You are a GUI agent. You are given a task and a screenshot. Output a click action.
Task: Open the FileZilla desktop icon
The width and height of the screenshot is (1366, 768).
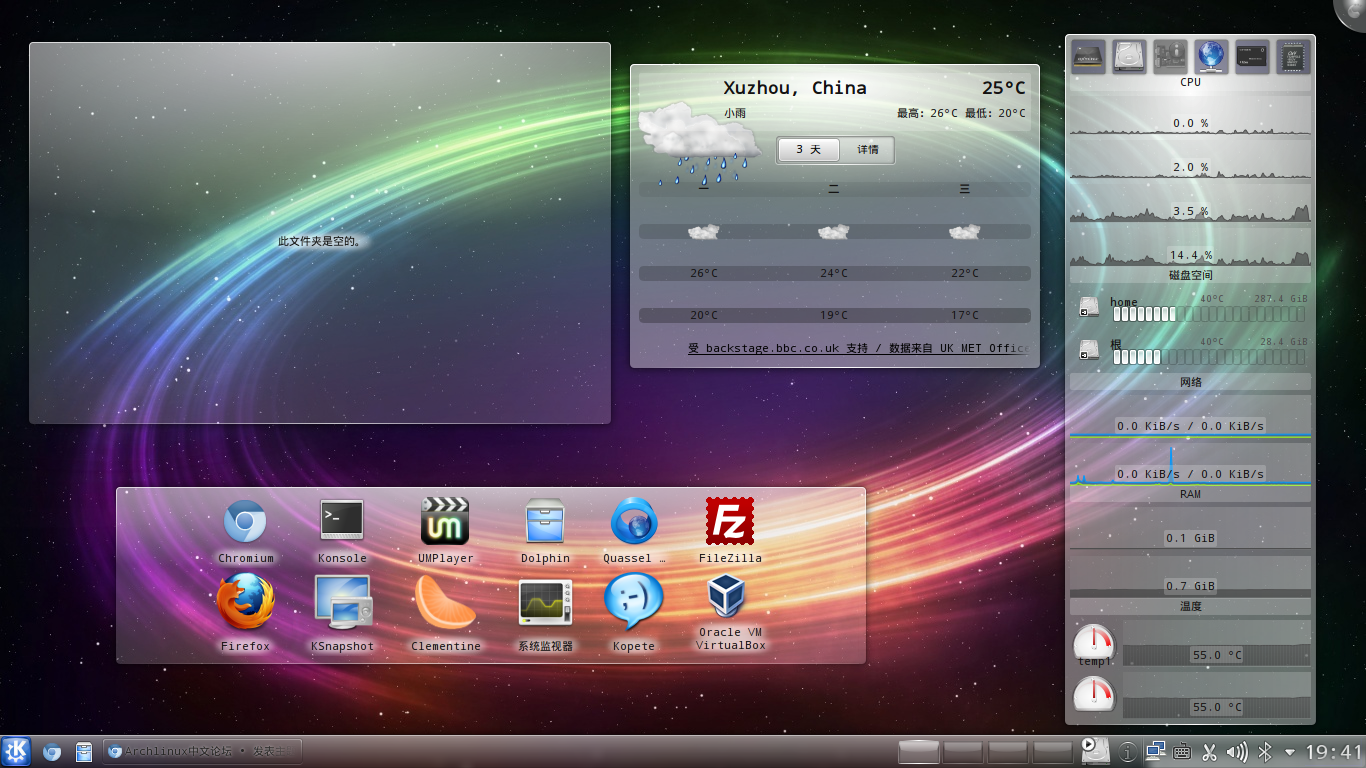click(730, 522)
